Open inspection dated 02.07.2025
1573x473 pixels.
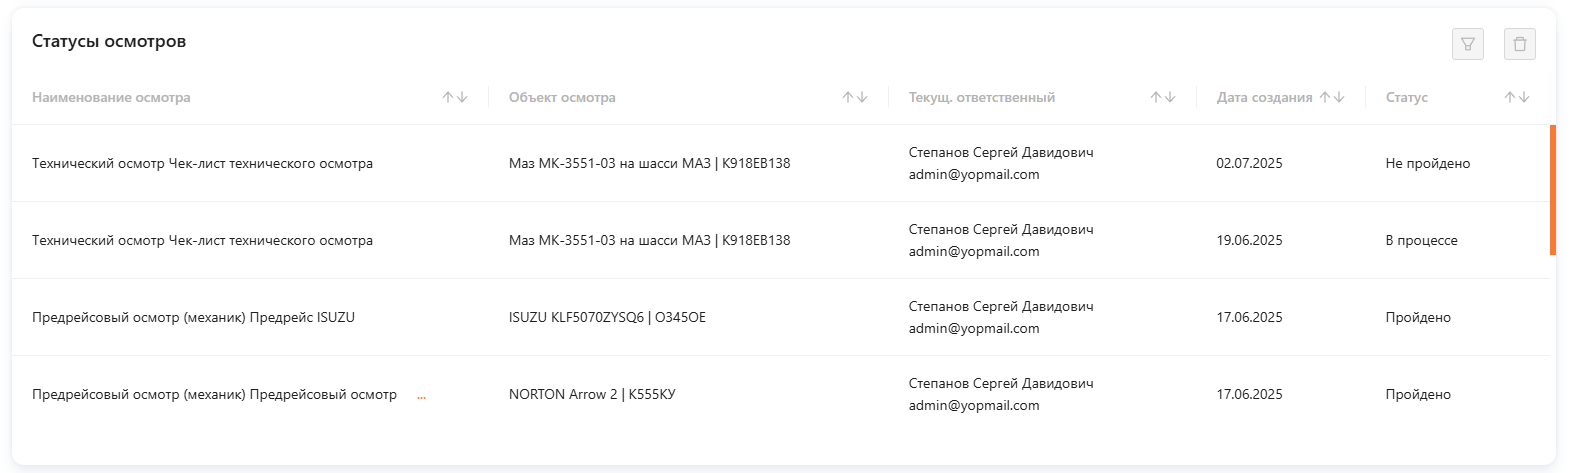[x=1249, y=163]
